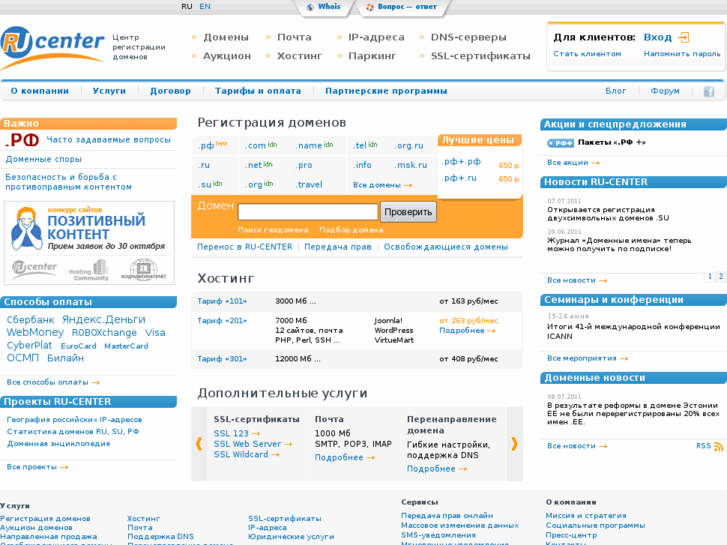The width and height of the screenshot is (727, 545).
Task: Click the RU-CENTER logo
Action: [x=52, y=47]
